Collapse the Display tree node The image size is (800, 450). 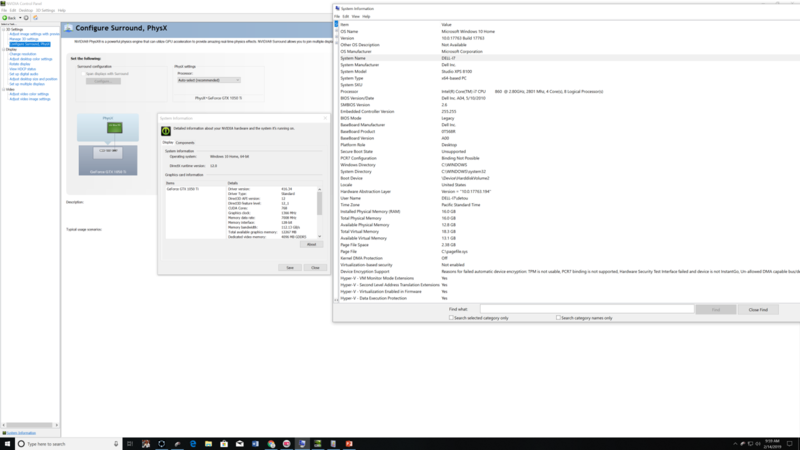coord(4,49)
